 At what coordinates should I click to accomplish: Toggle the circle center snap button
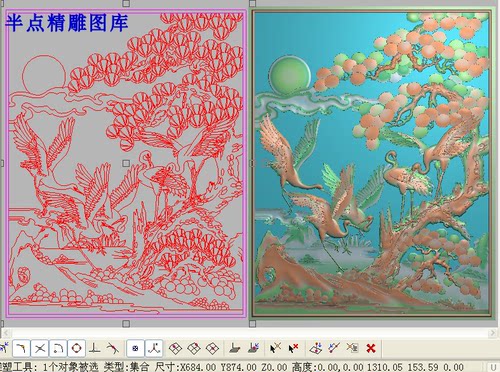77,349
